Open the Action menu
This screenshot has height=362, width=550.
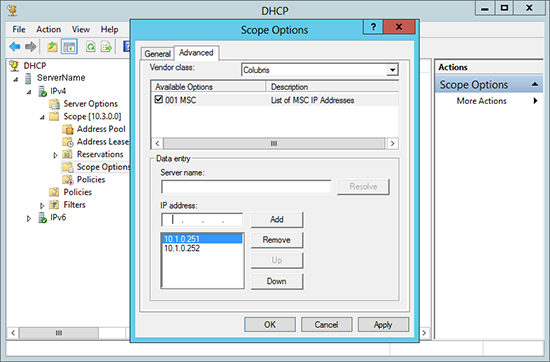(48, 29)
